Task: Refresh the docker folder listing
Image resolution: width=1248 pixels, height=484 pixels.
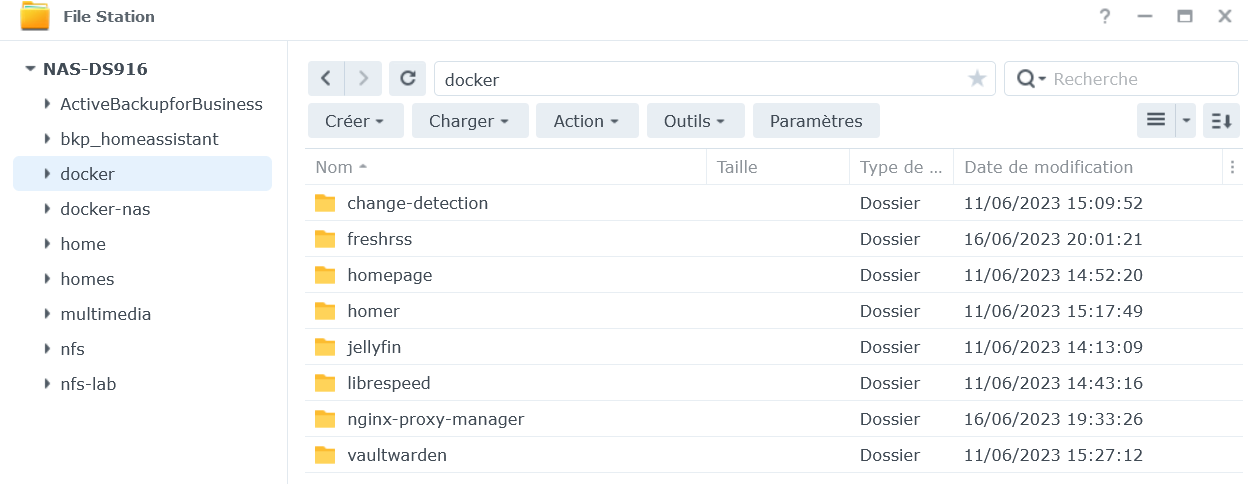Action: [408, 79]
